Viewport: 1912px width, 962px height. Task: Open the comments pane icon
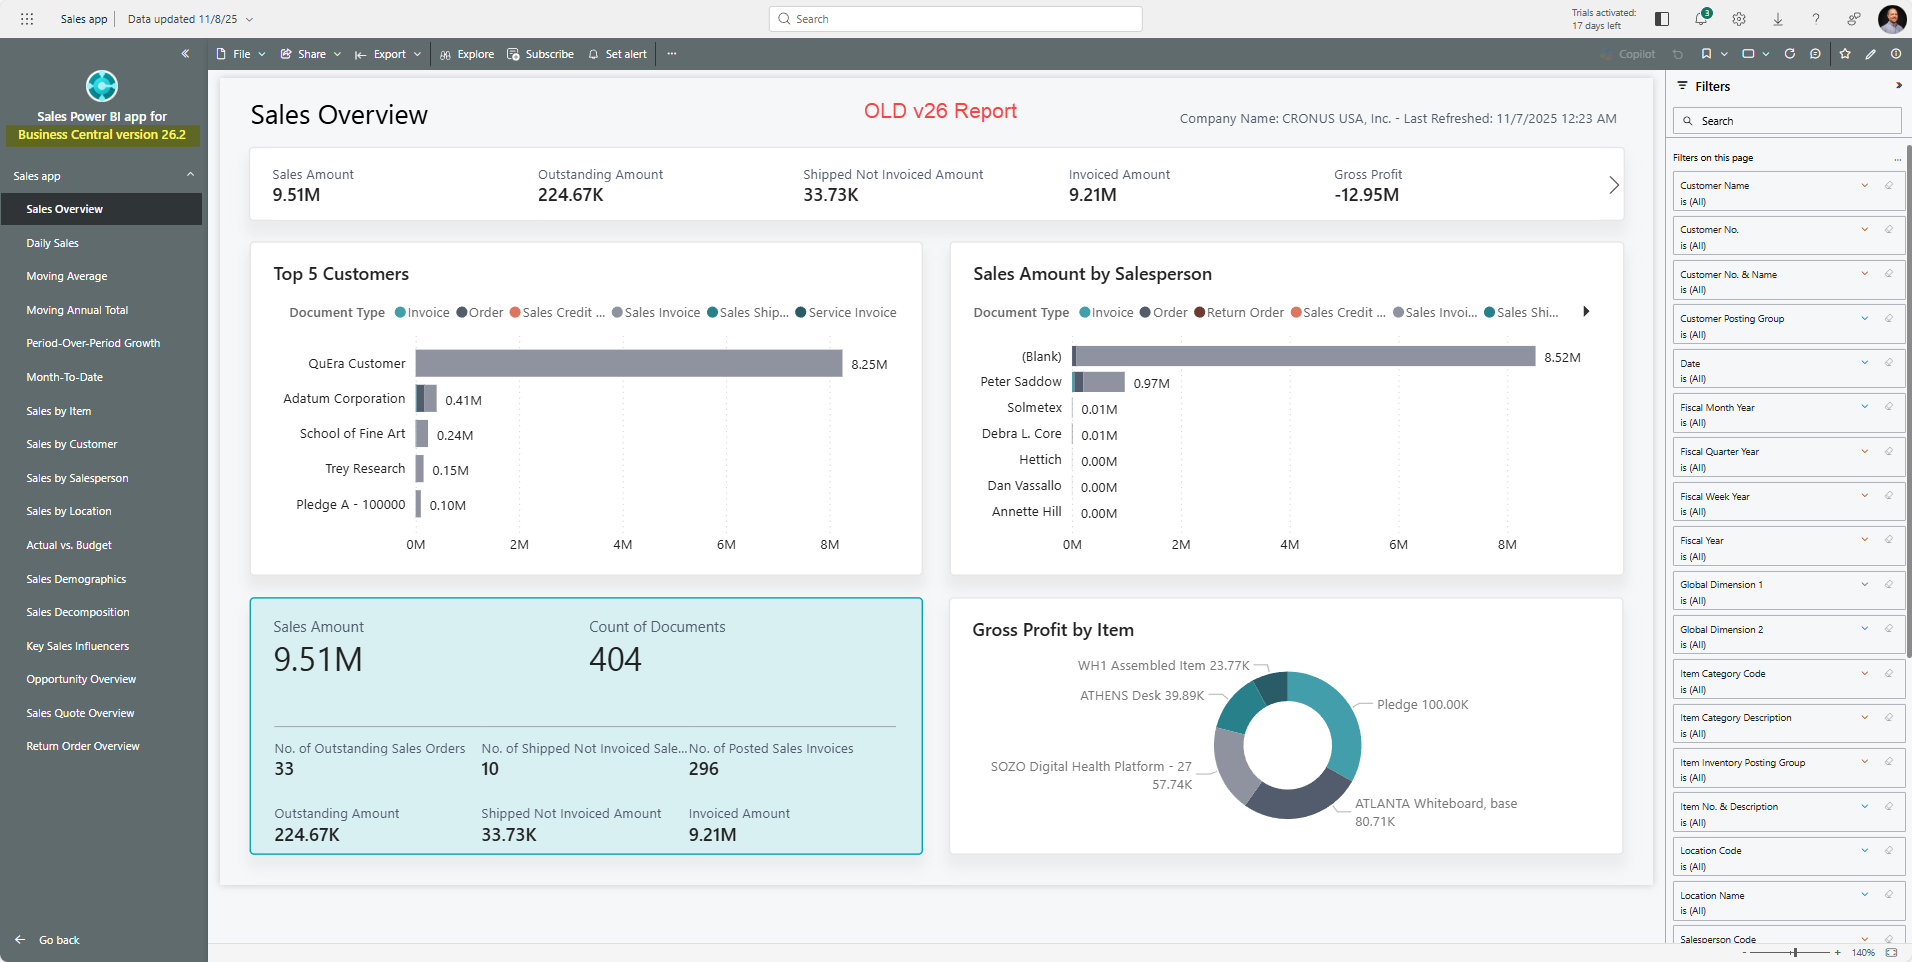coord(1815,54)
